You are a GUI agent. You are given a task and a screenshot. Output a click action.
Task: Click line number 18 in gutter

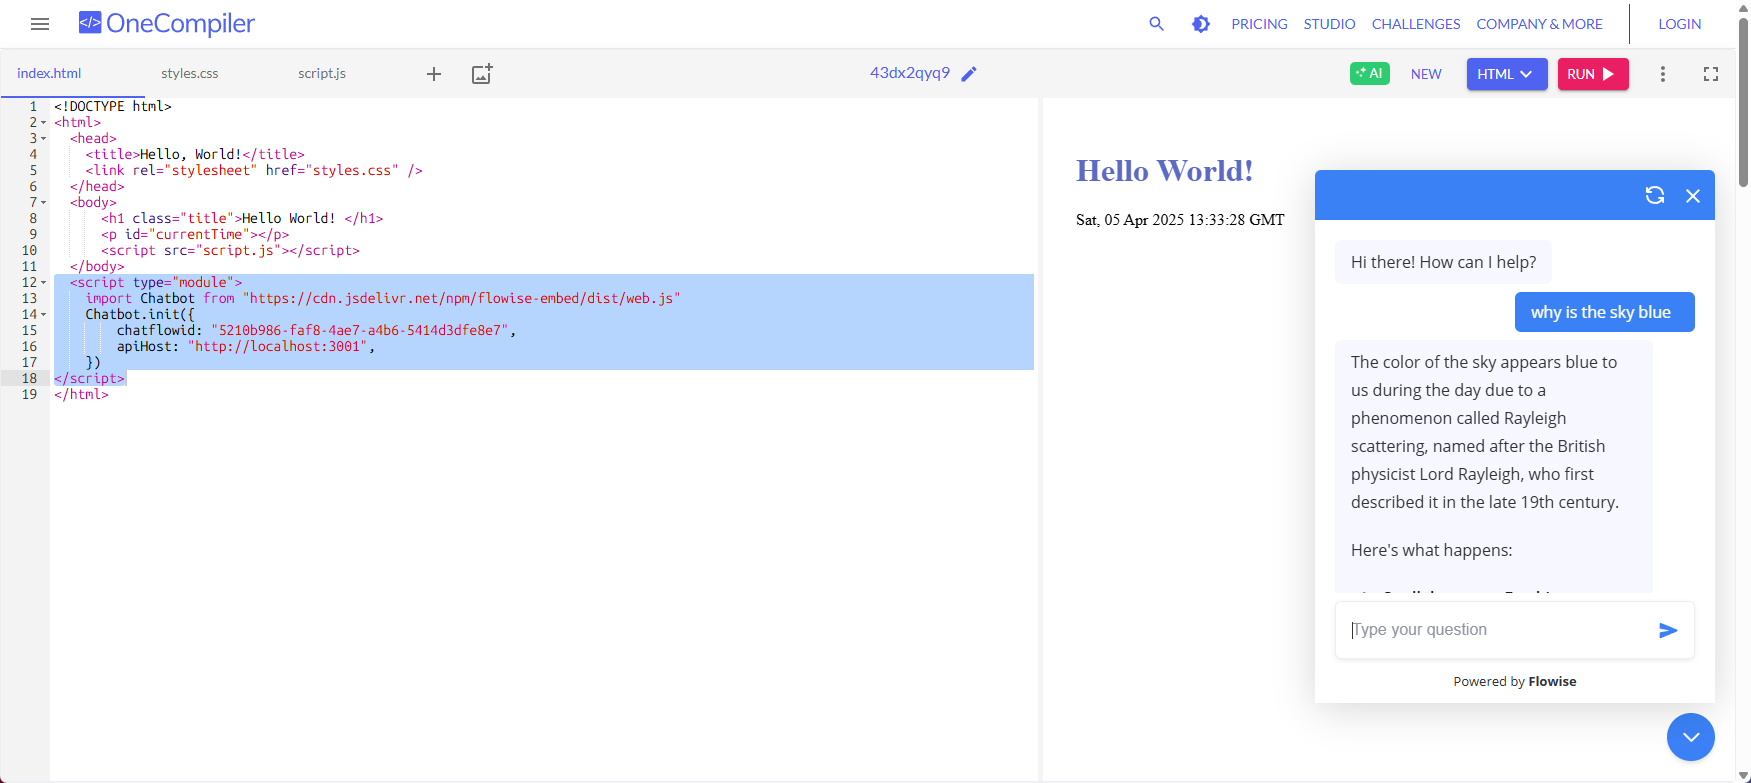coord(29,378)
